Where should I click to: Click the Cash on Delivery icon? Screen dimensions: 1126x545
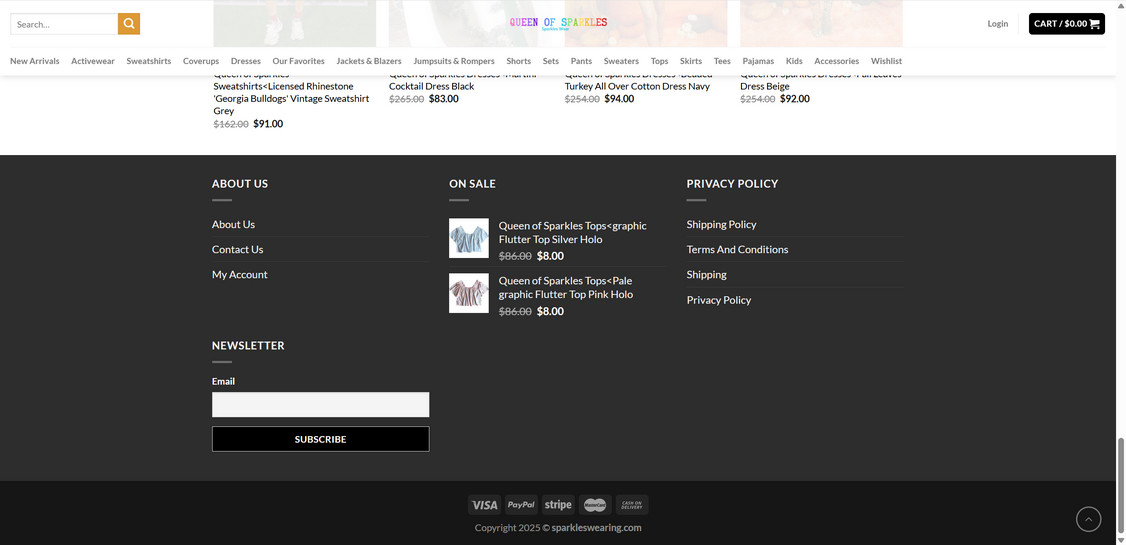coord(632,505)
